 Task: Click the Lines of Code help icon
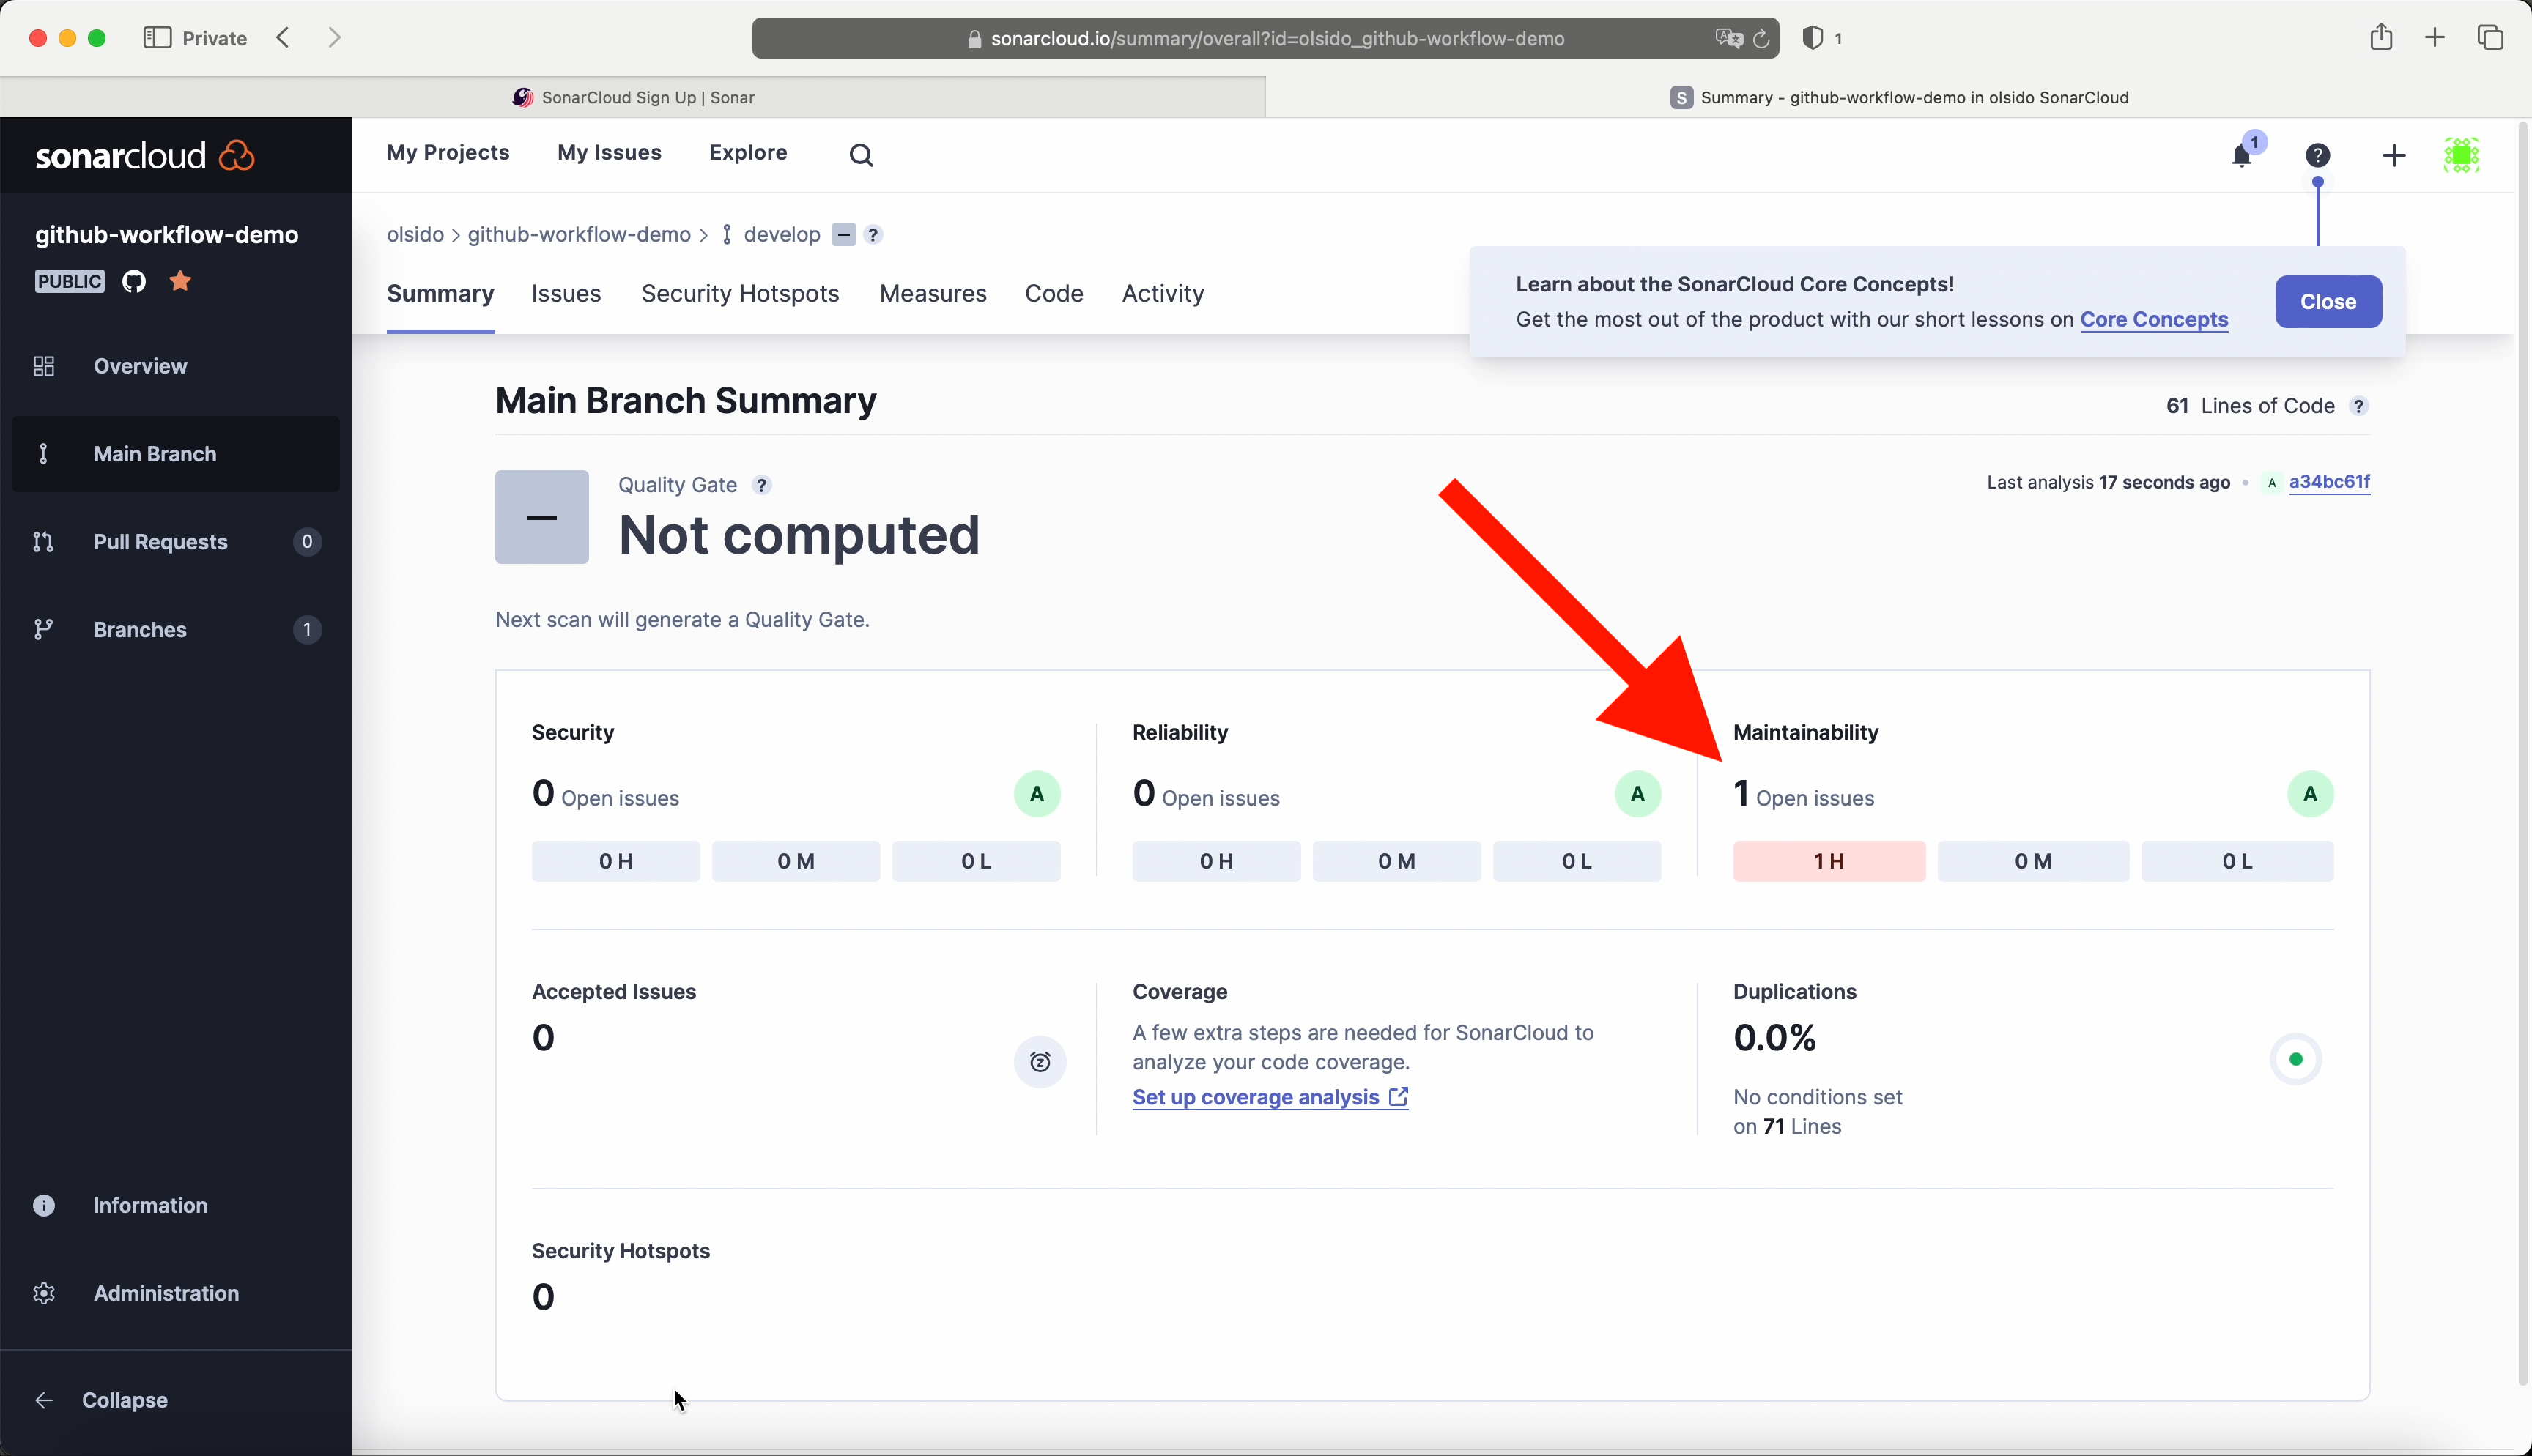(x=2359, y=406)
